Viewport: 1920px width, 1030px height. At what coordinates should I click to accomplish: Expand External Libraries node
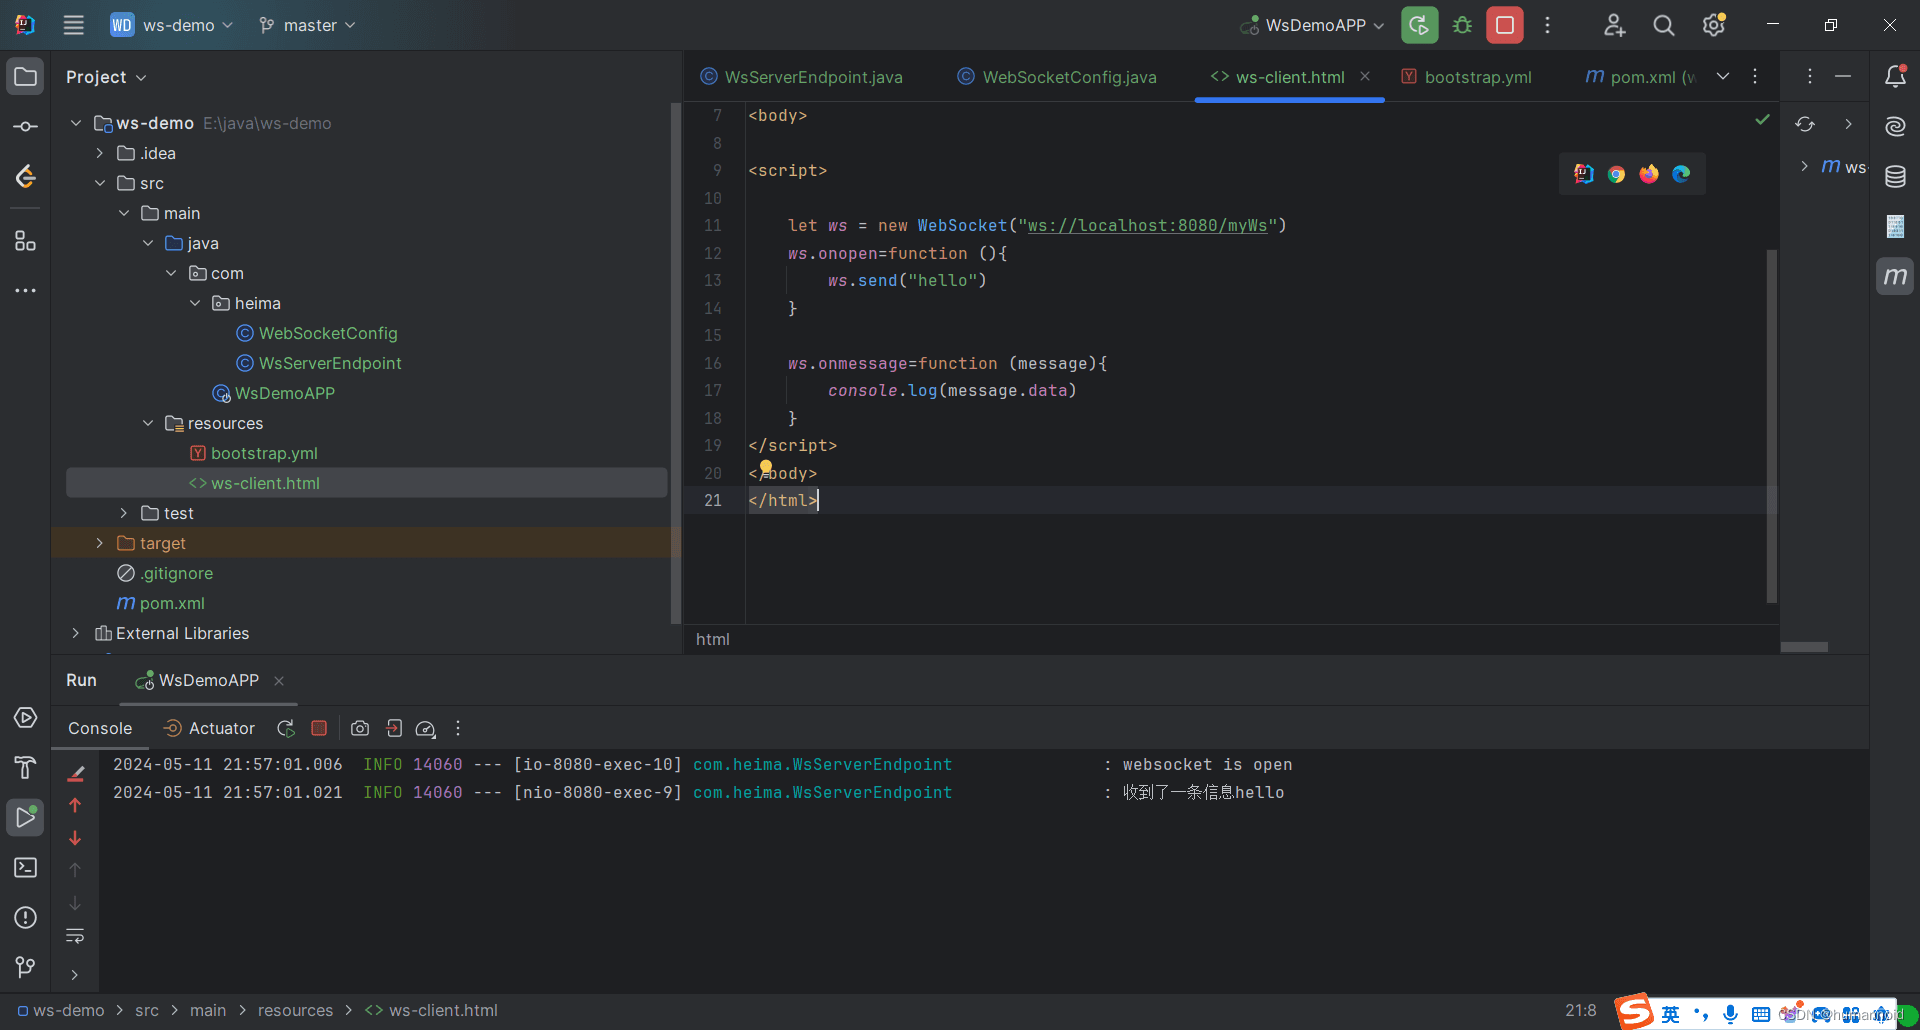pos(75,633)
